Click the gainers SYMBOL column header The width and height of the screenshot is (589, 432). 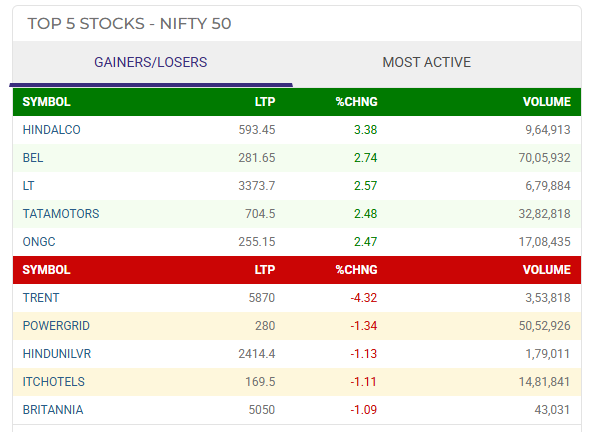coord(47,102)
